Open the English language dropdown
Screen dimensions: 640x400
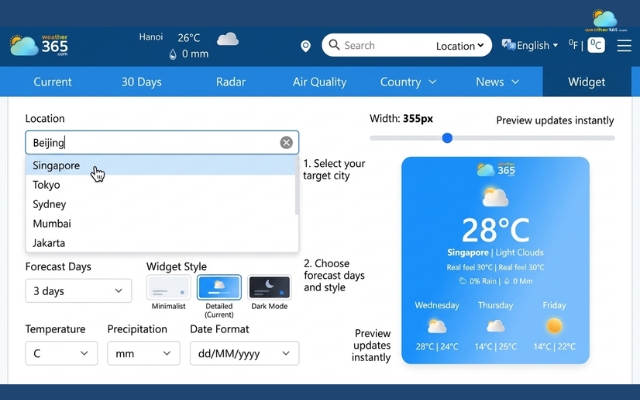(x=537, y=45)
